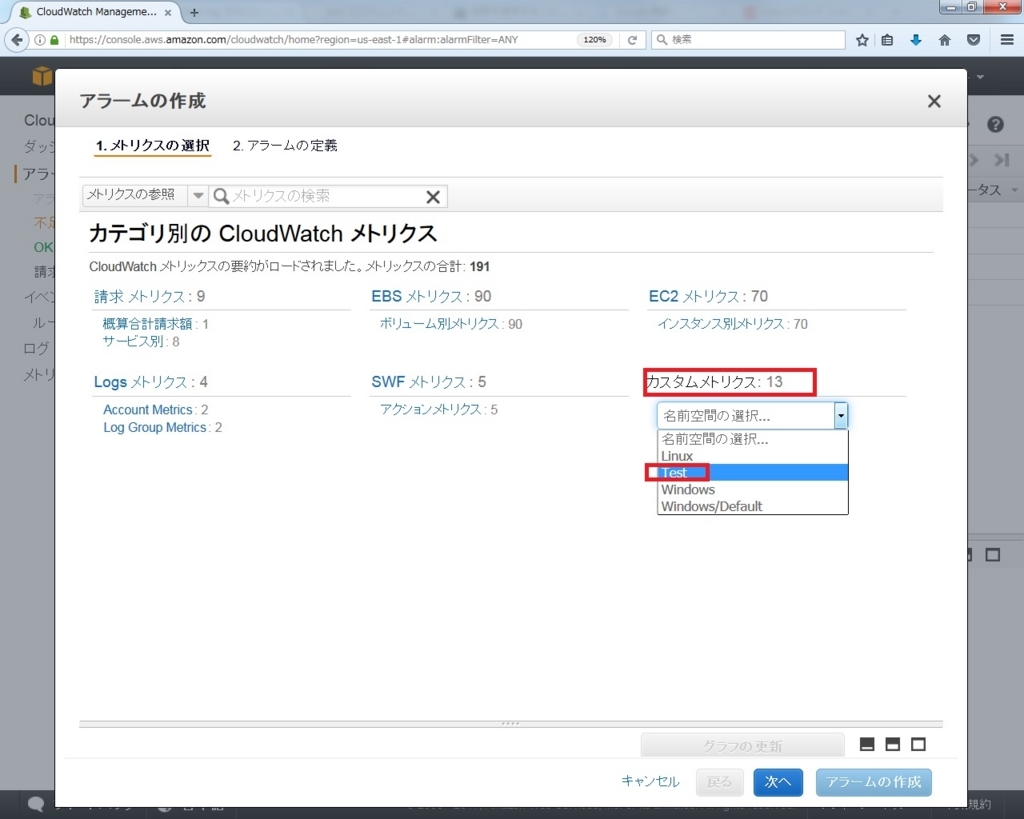
Task: Open the Logs metrics category
Action: click(x=140, y=382)
